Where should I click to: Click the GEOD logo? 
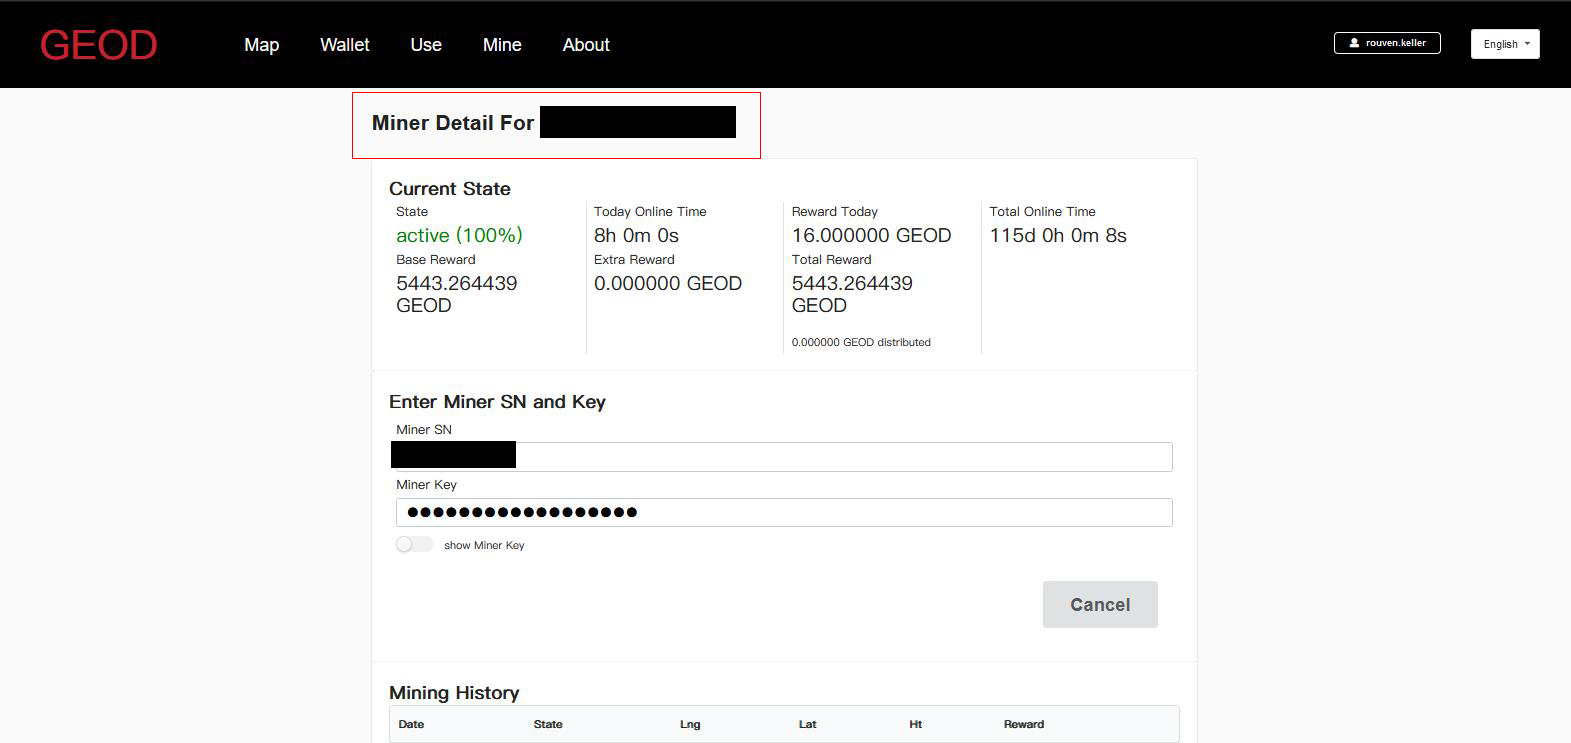(x=98, y=45)
